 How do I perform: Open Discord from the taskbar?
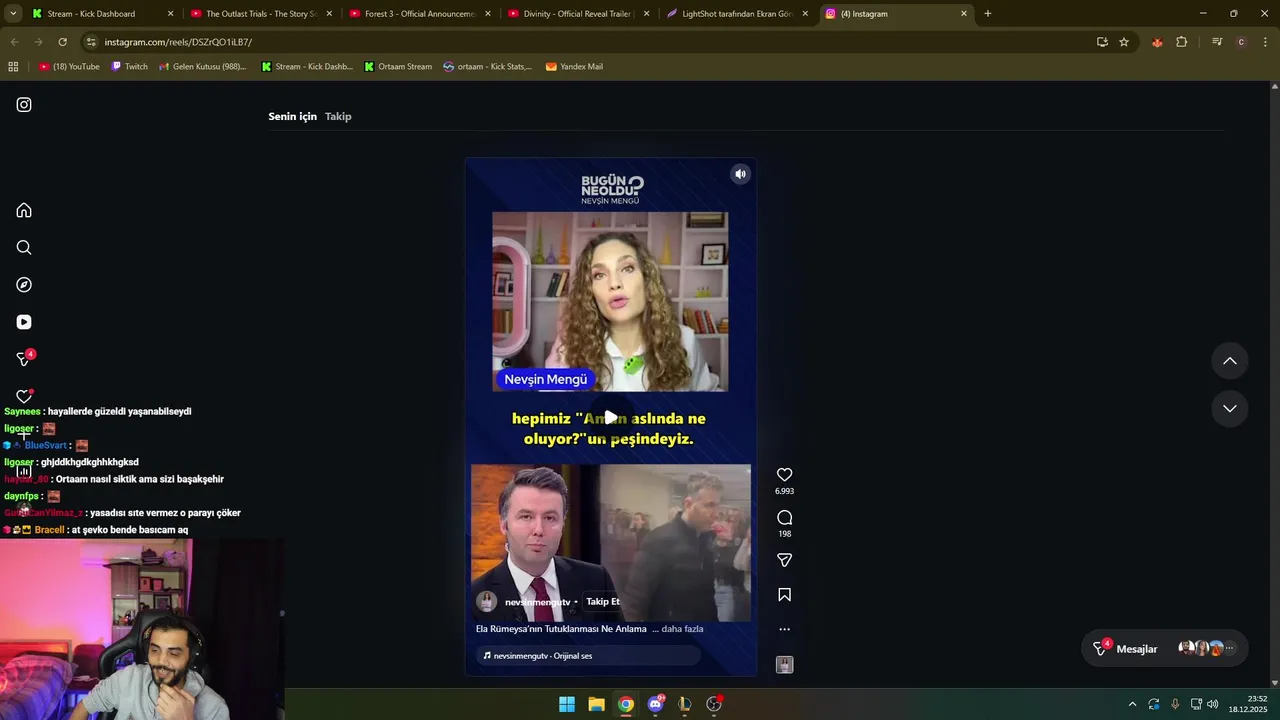(x=655, y=704)
